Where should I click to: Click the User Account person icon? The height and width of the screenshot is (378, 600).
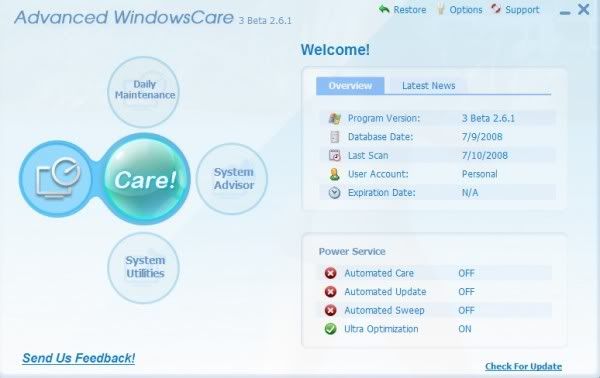tap(334, 174)
